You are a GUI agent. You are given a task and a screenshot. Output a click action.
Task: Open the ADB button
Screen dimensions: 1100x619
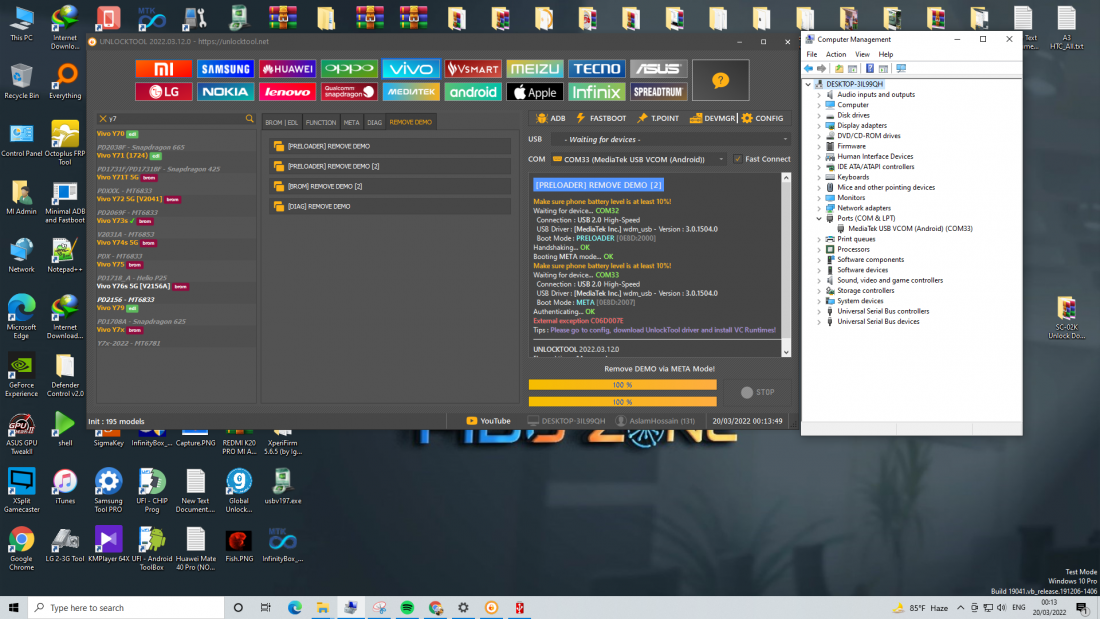point(551,118)
